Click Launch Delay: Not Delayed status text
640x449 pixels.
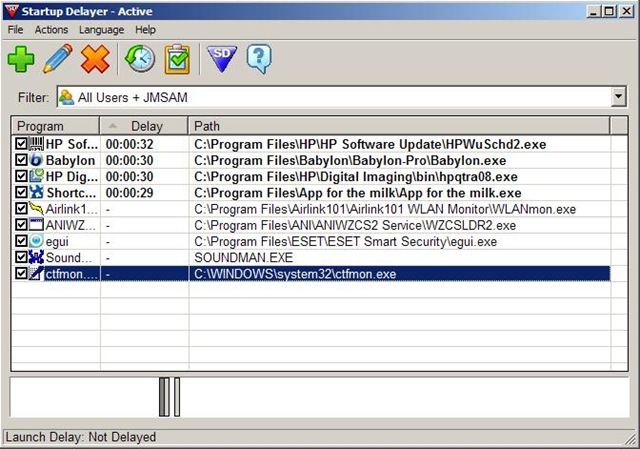80,437
